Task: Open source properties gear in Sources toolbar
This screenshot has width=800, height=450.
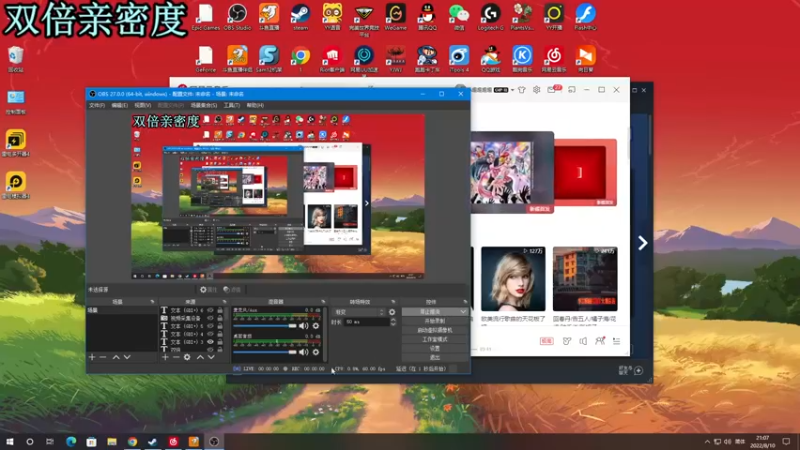Action: (x=187, y=357)
